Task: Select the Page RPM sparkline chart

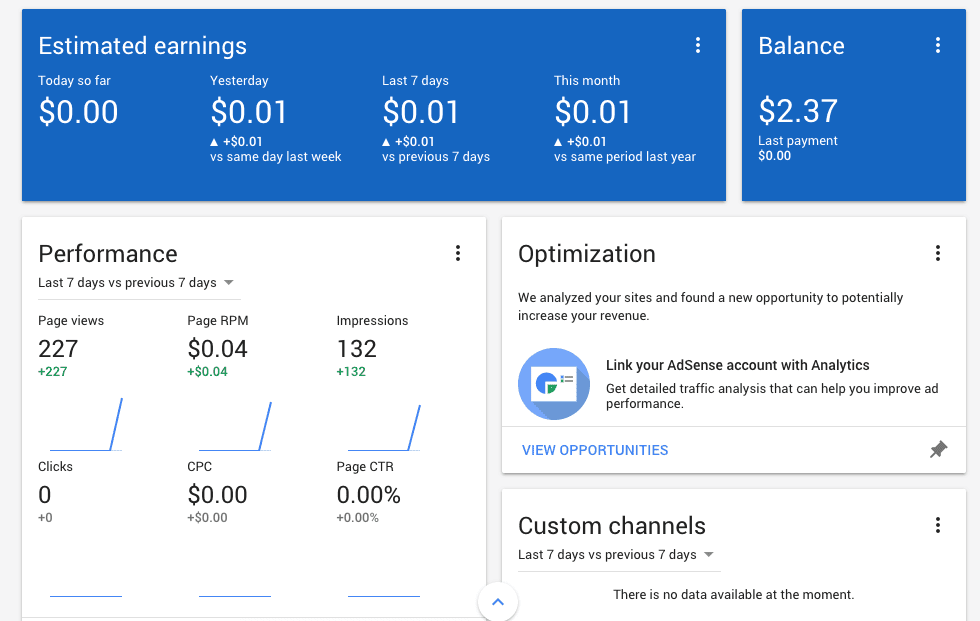Action: click(235, 425)
